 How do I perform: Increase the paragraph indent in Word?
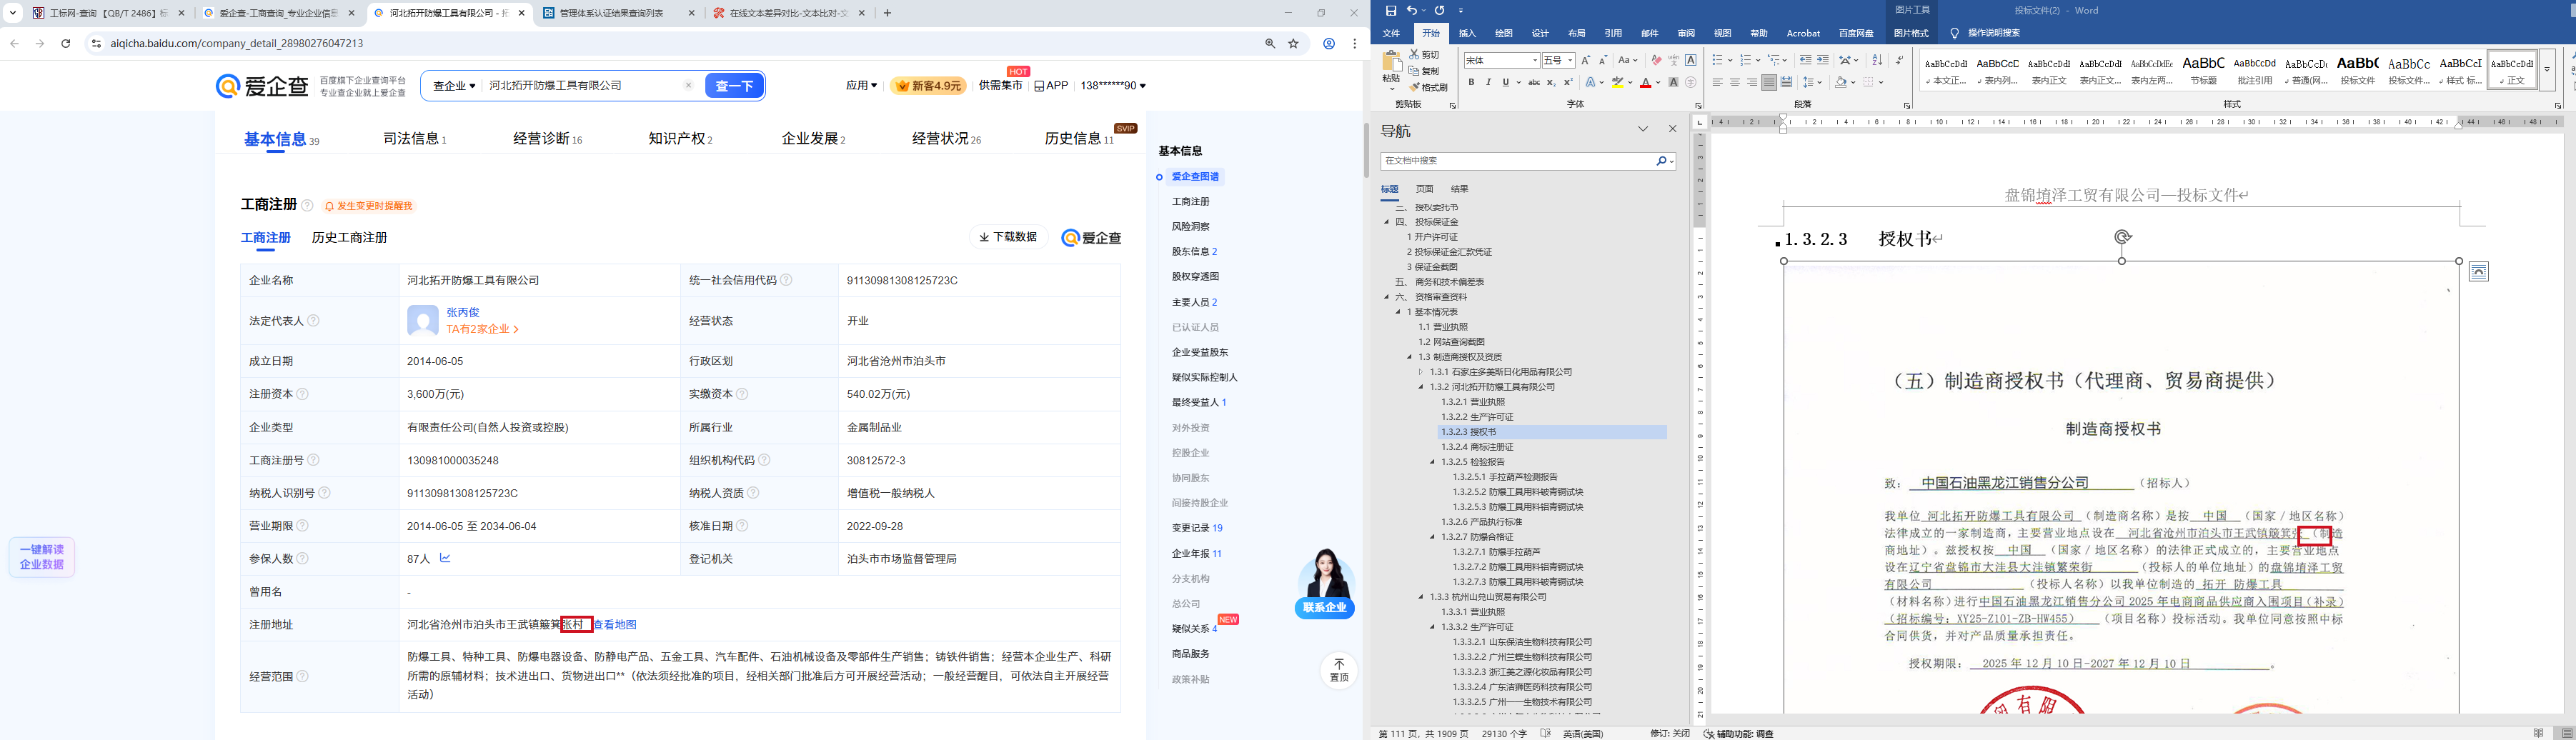coord(1823,60)
